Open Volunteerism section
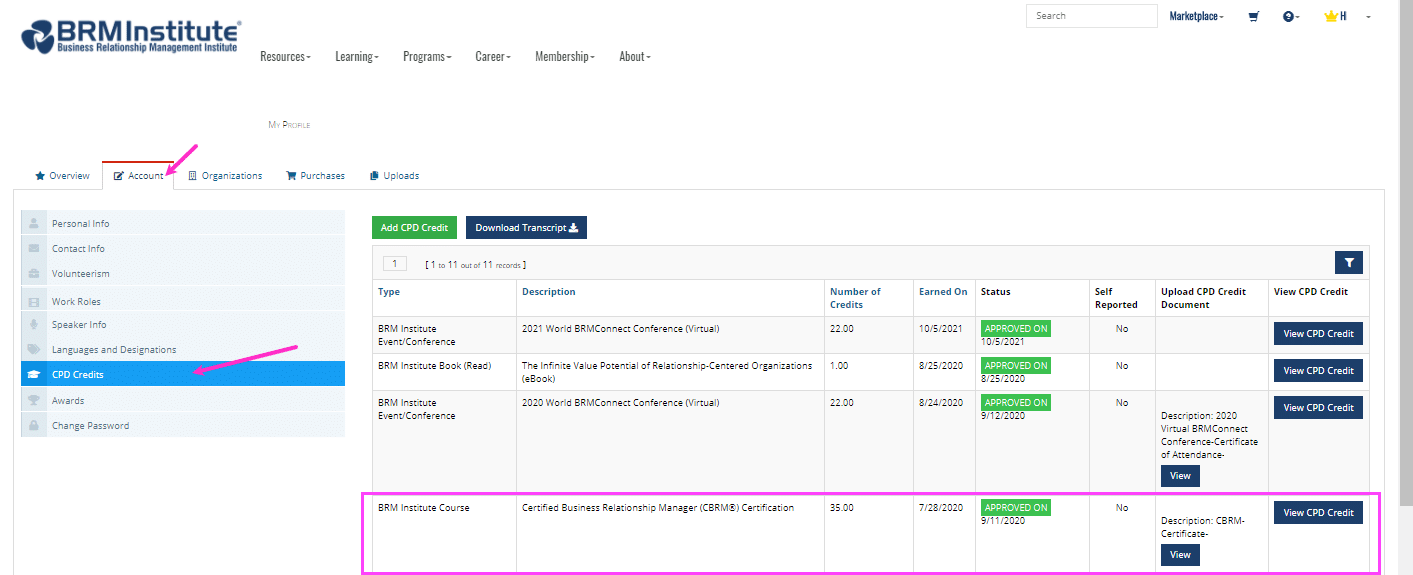The width and height of the screenshot is (1413, 575). point(183,273)
